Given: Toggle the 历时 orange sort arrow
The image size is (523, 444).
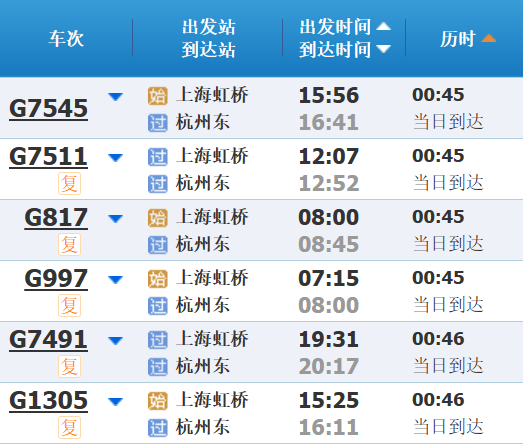Looking at the screenshot, I should pyautogui.click(x=489, y=38).
